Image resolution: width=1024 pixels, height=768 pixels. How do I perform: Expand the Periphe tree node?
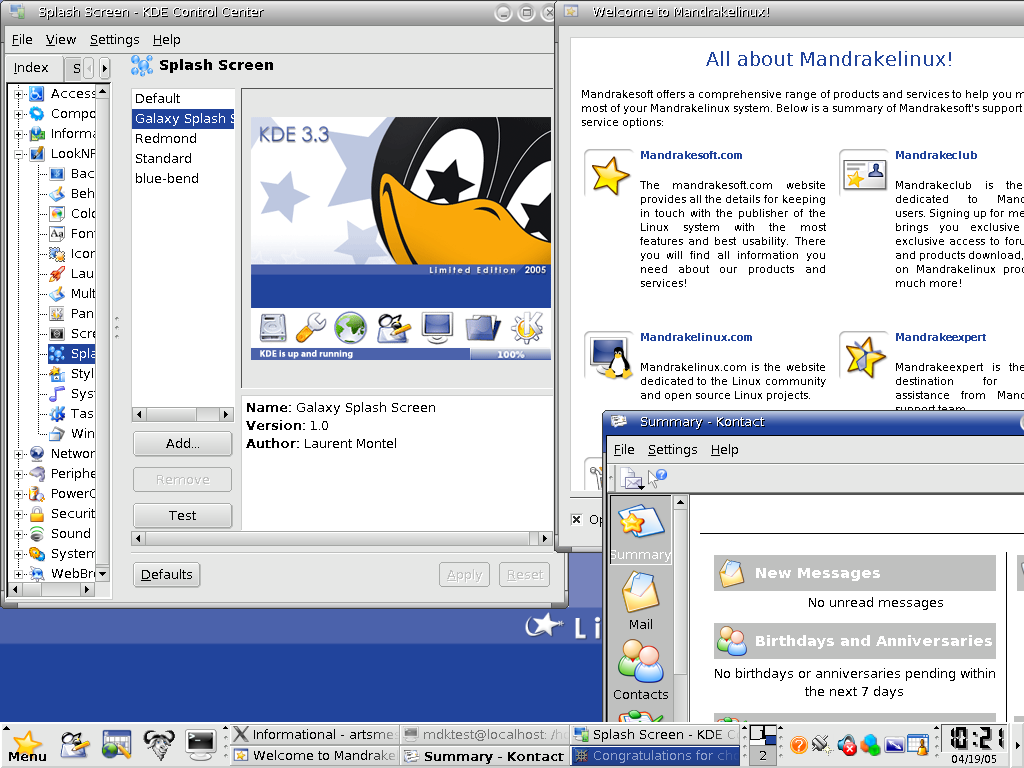coord(18,474)
